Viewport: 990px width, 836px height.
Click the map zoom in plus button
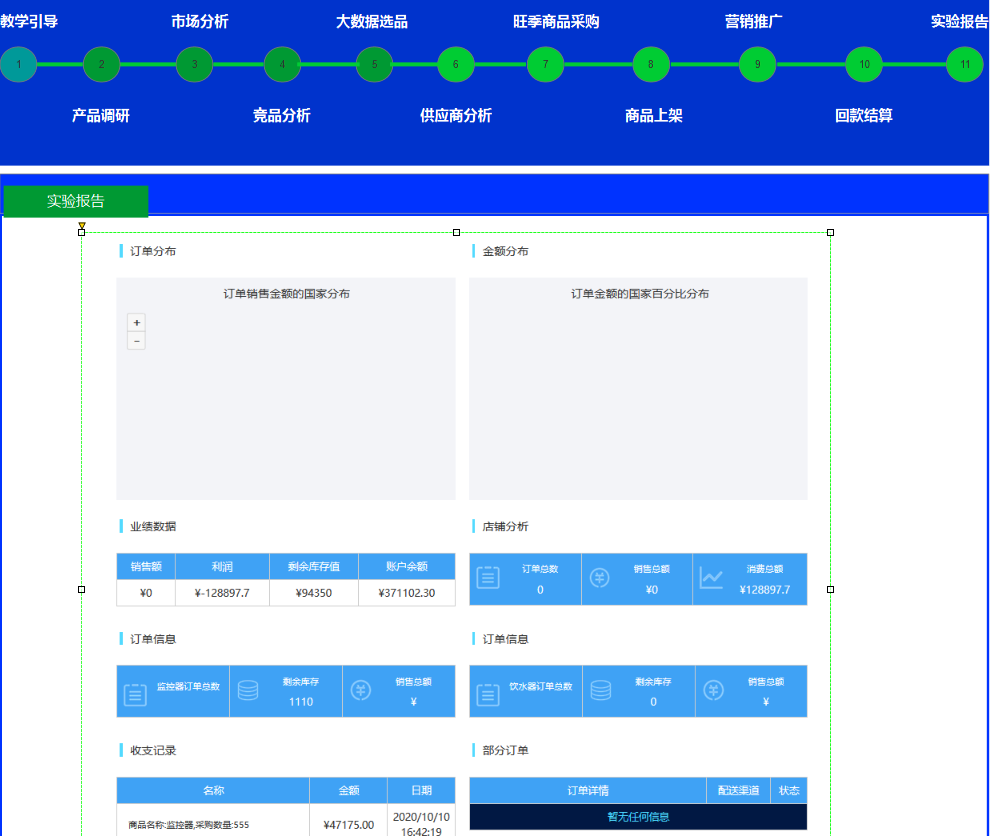point(136,322)
